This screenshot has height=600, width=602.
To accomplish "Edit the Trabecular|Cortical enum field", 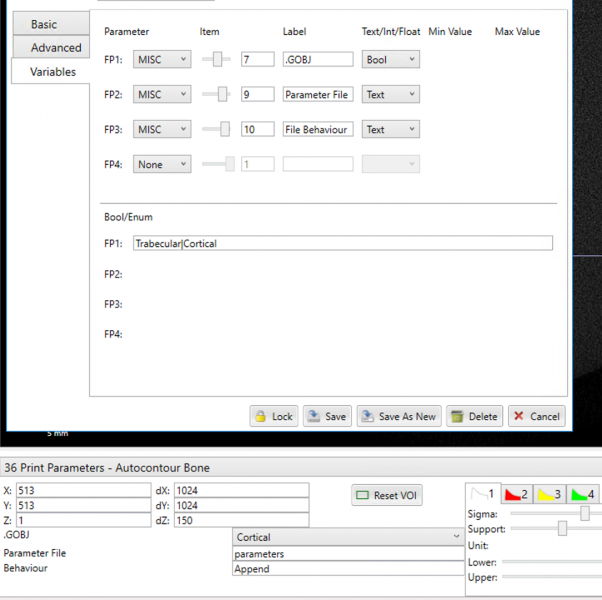I will 343,243.
